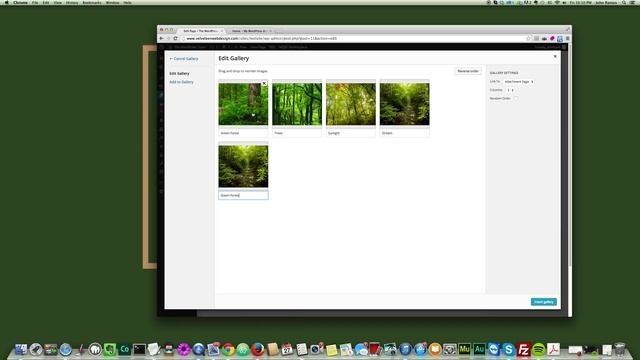Select Edit Gallery in the sidebar
Viewport: 640px width, 360px height.
[179, 73]
